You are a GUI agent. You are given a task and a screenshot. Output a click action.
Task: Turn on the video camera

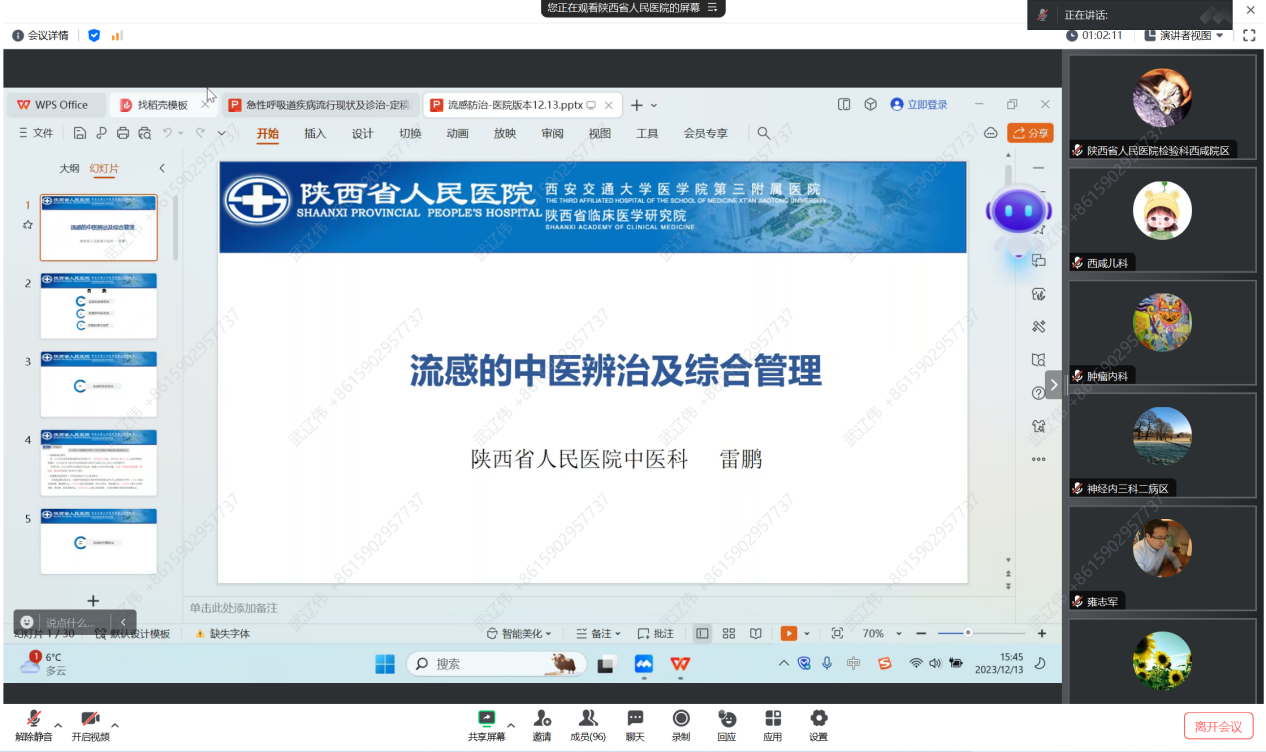pyautogui.click(x=90, y=720)
